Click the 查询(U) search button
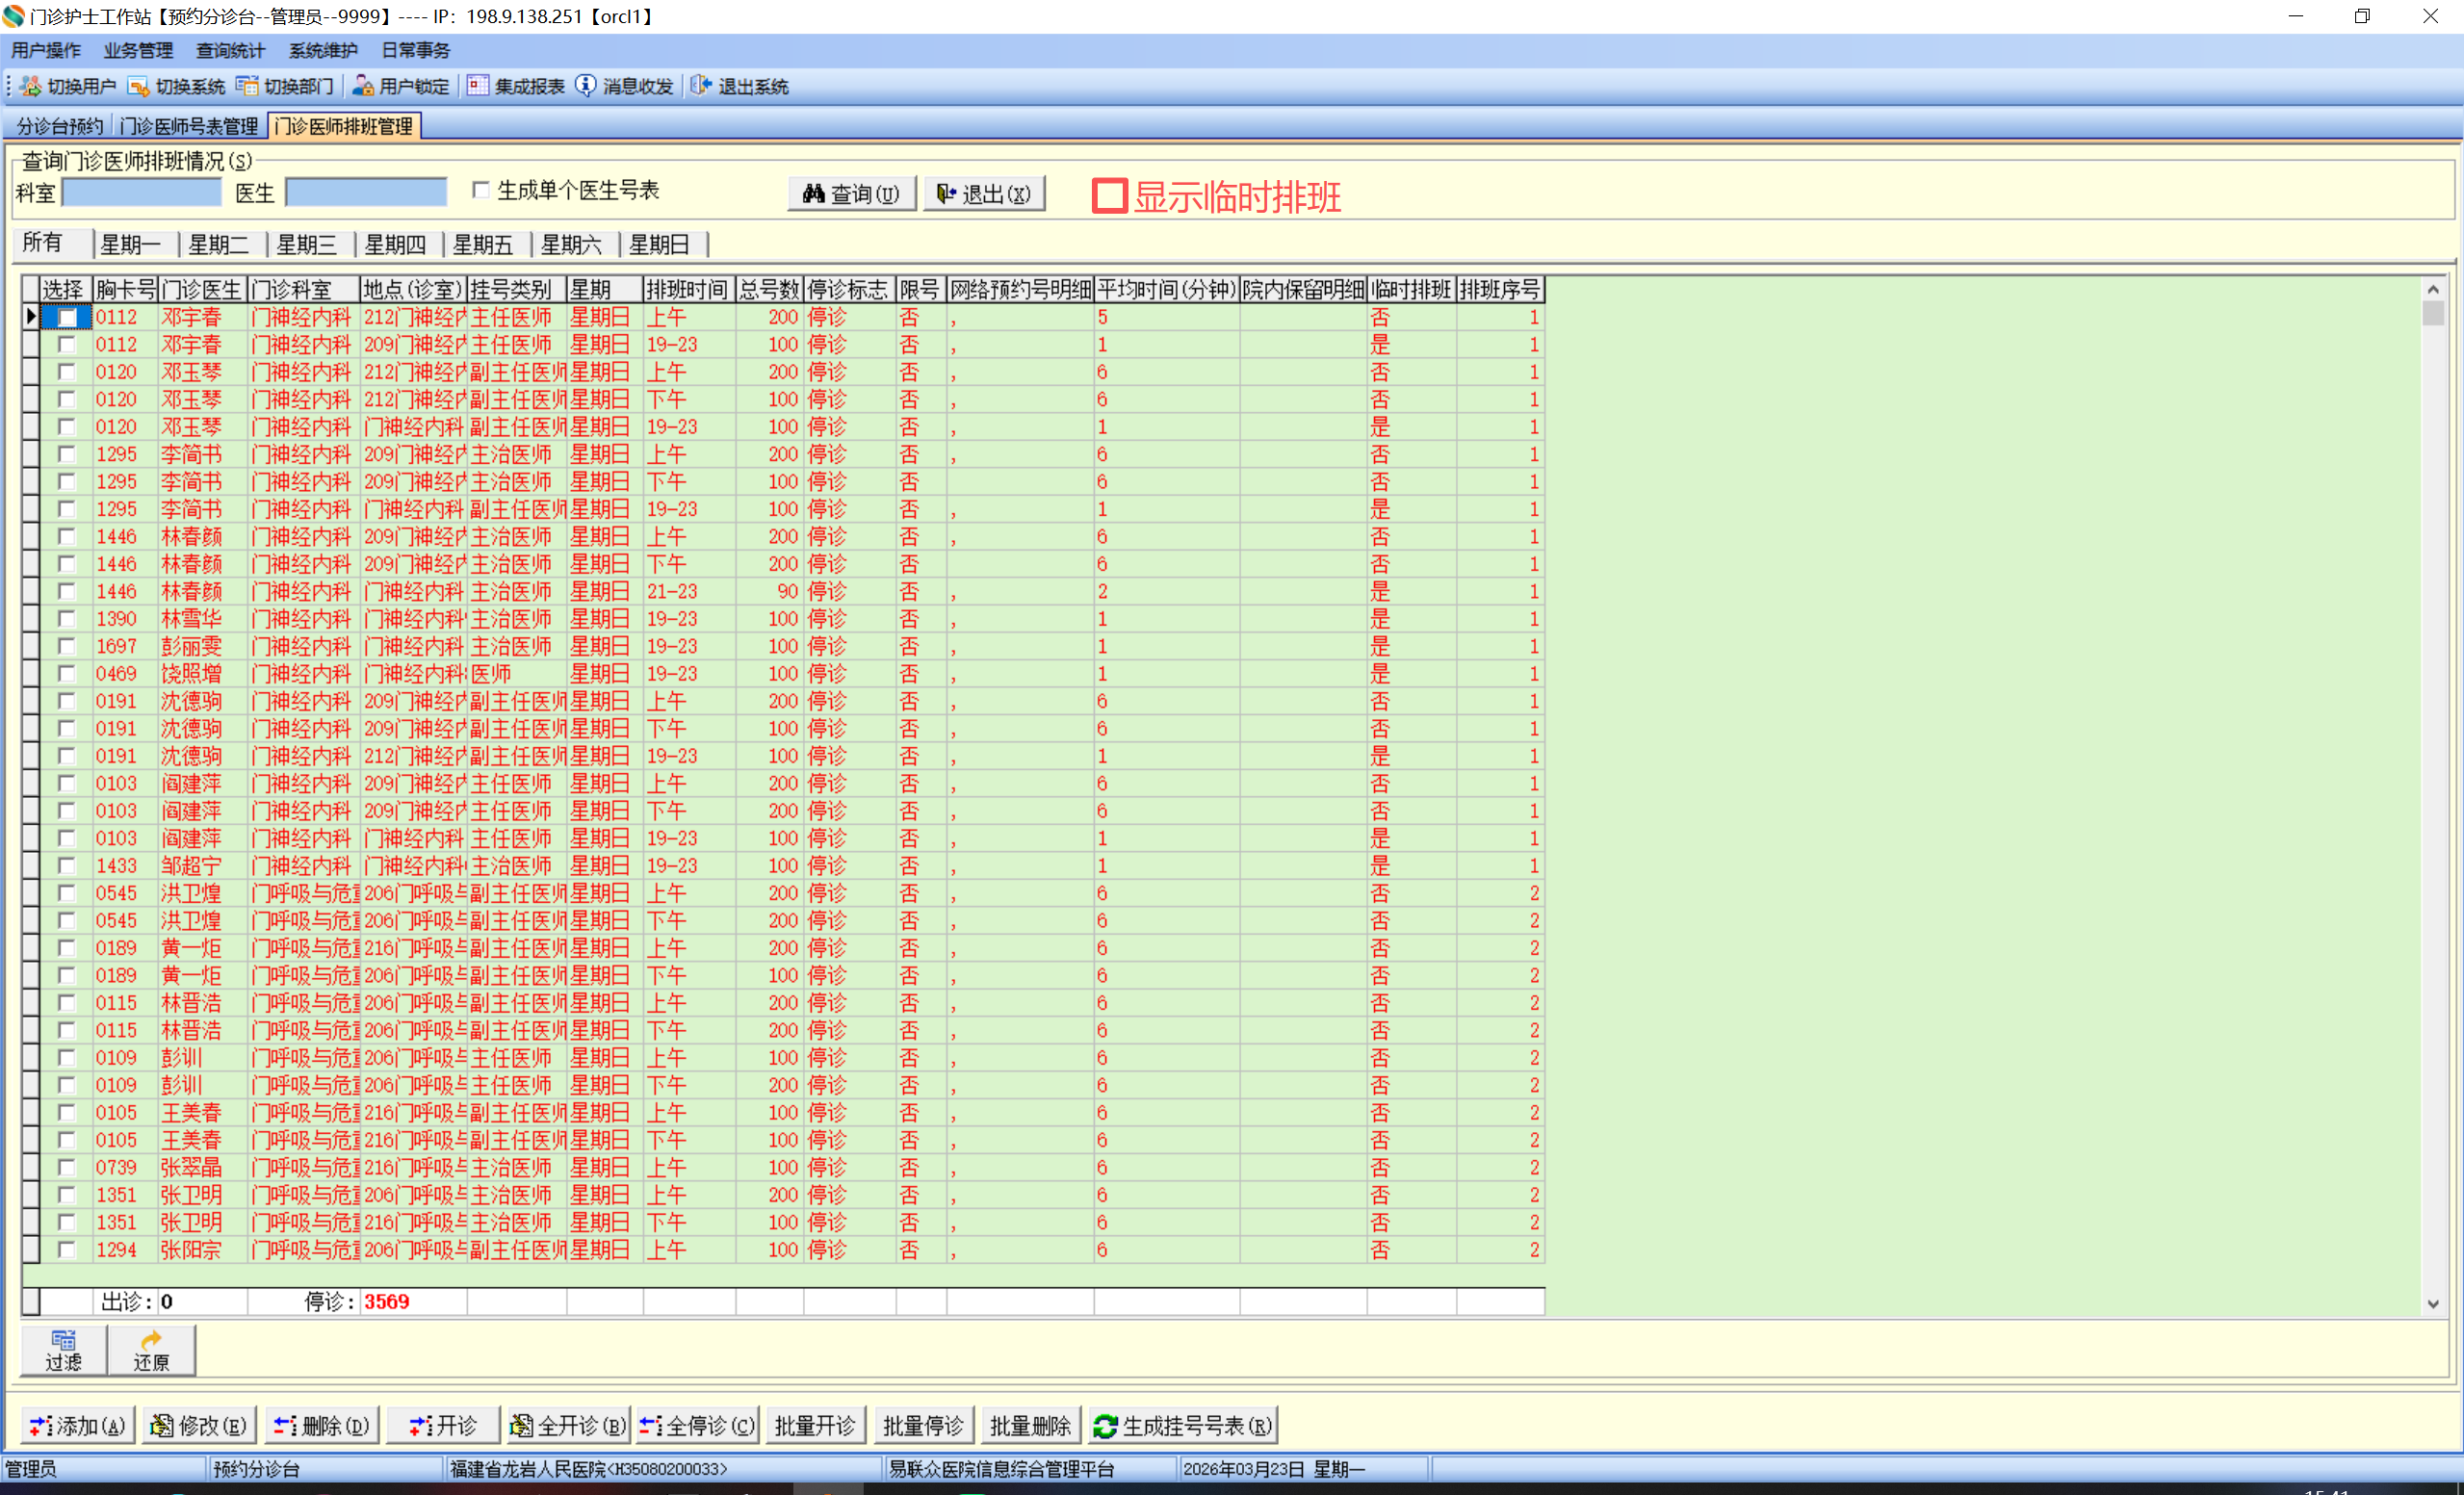Screen dimensions: 2464x1495 (852, 193)
